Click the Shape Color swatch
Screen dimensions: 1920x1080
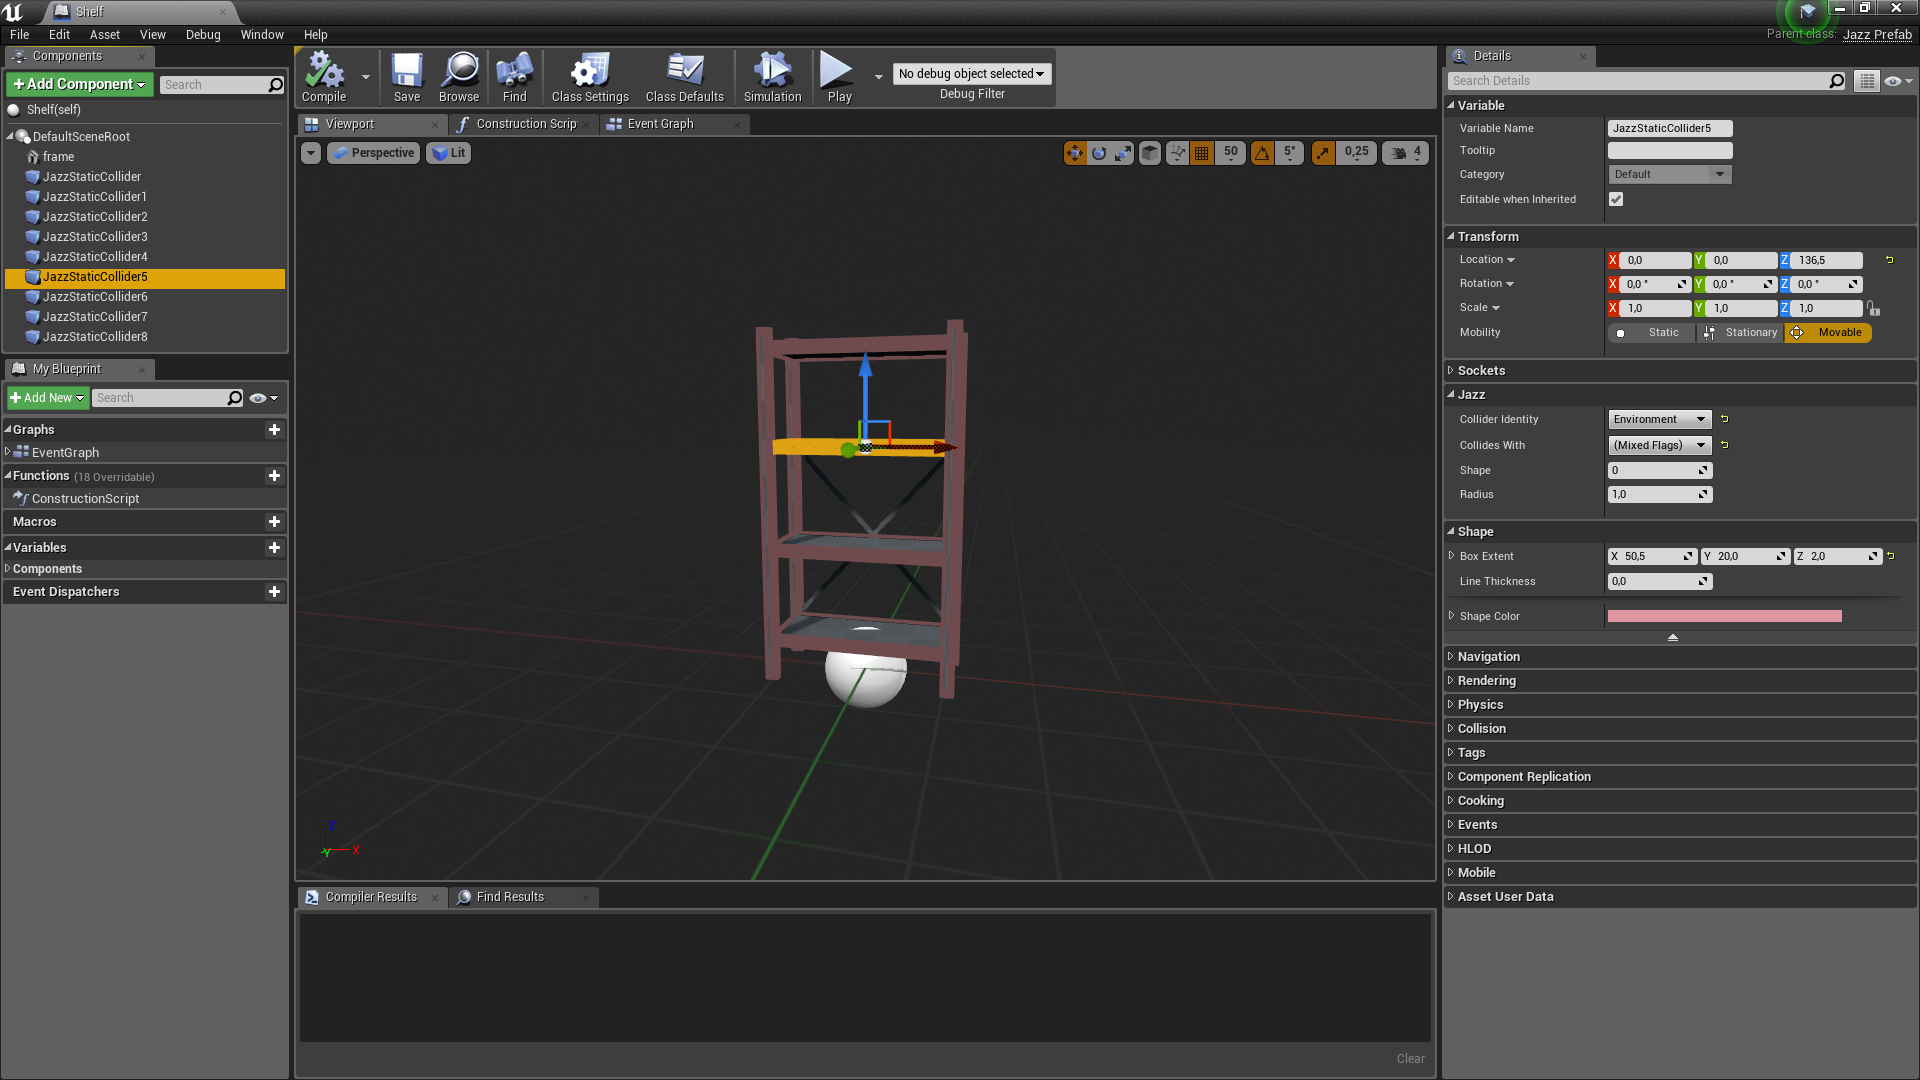pos(1724,617)
